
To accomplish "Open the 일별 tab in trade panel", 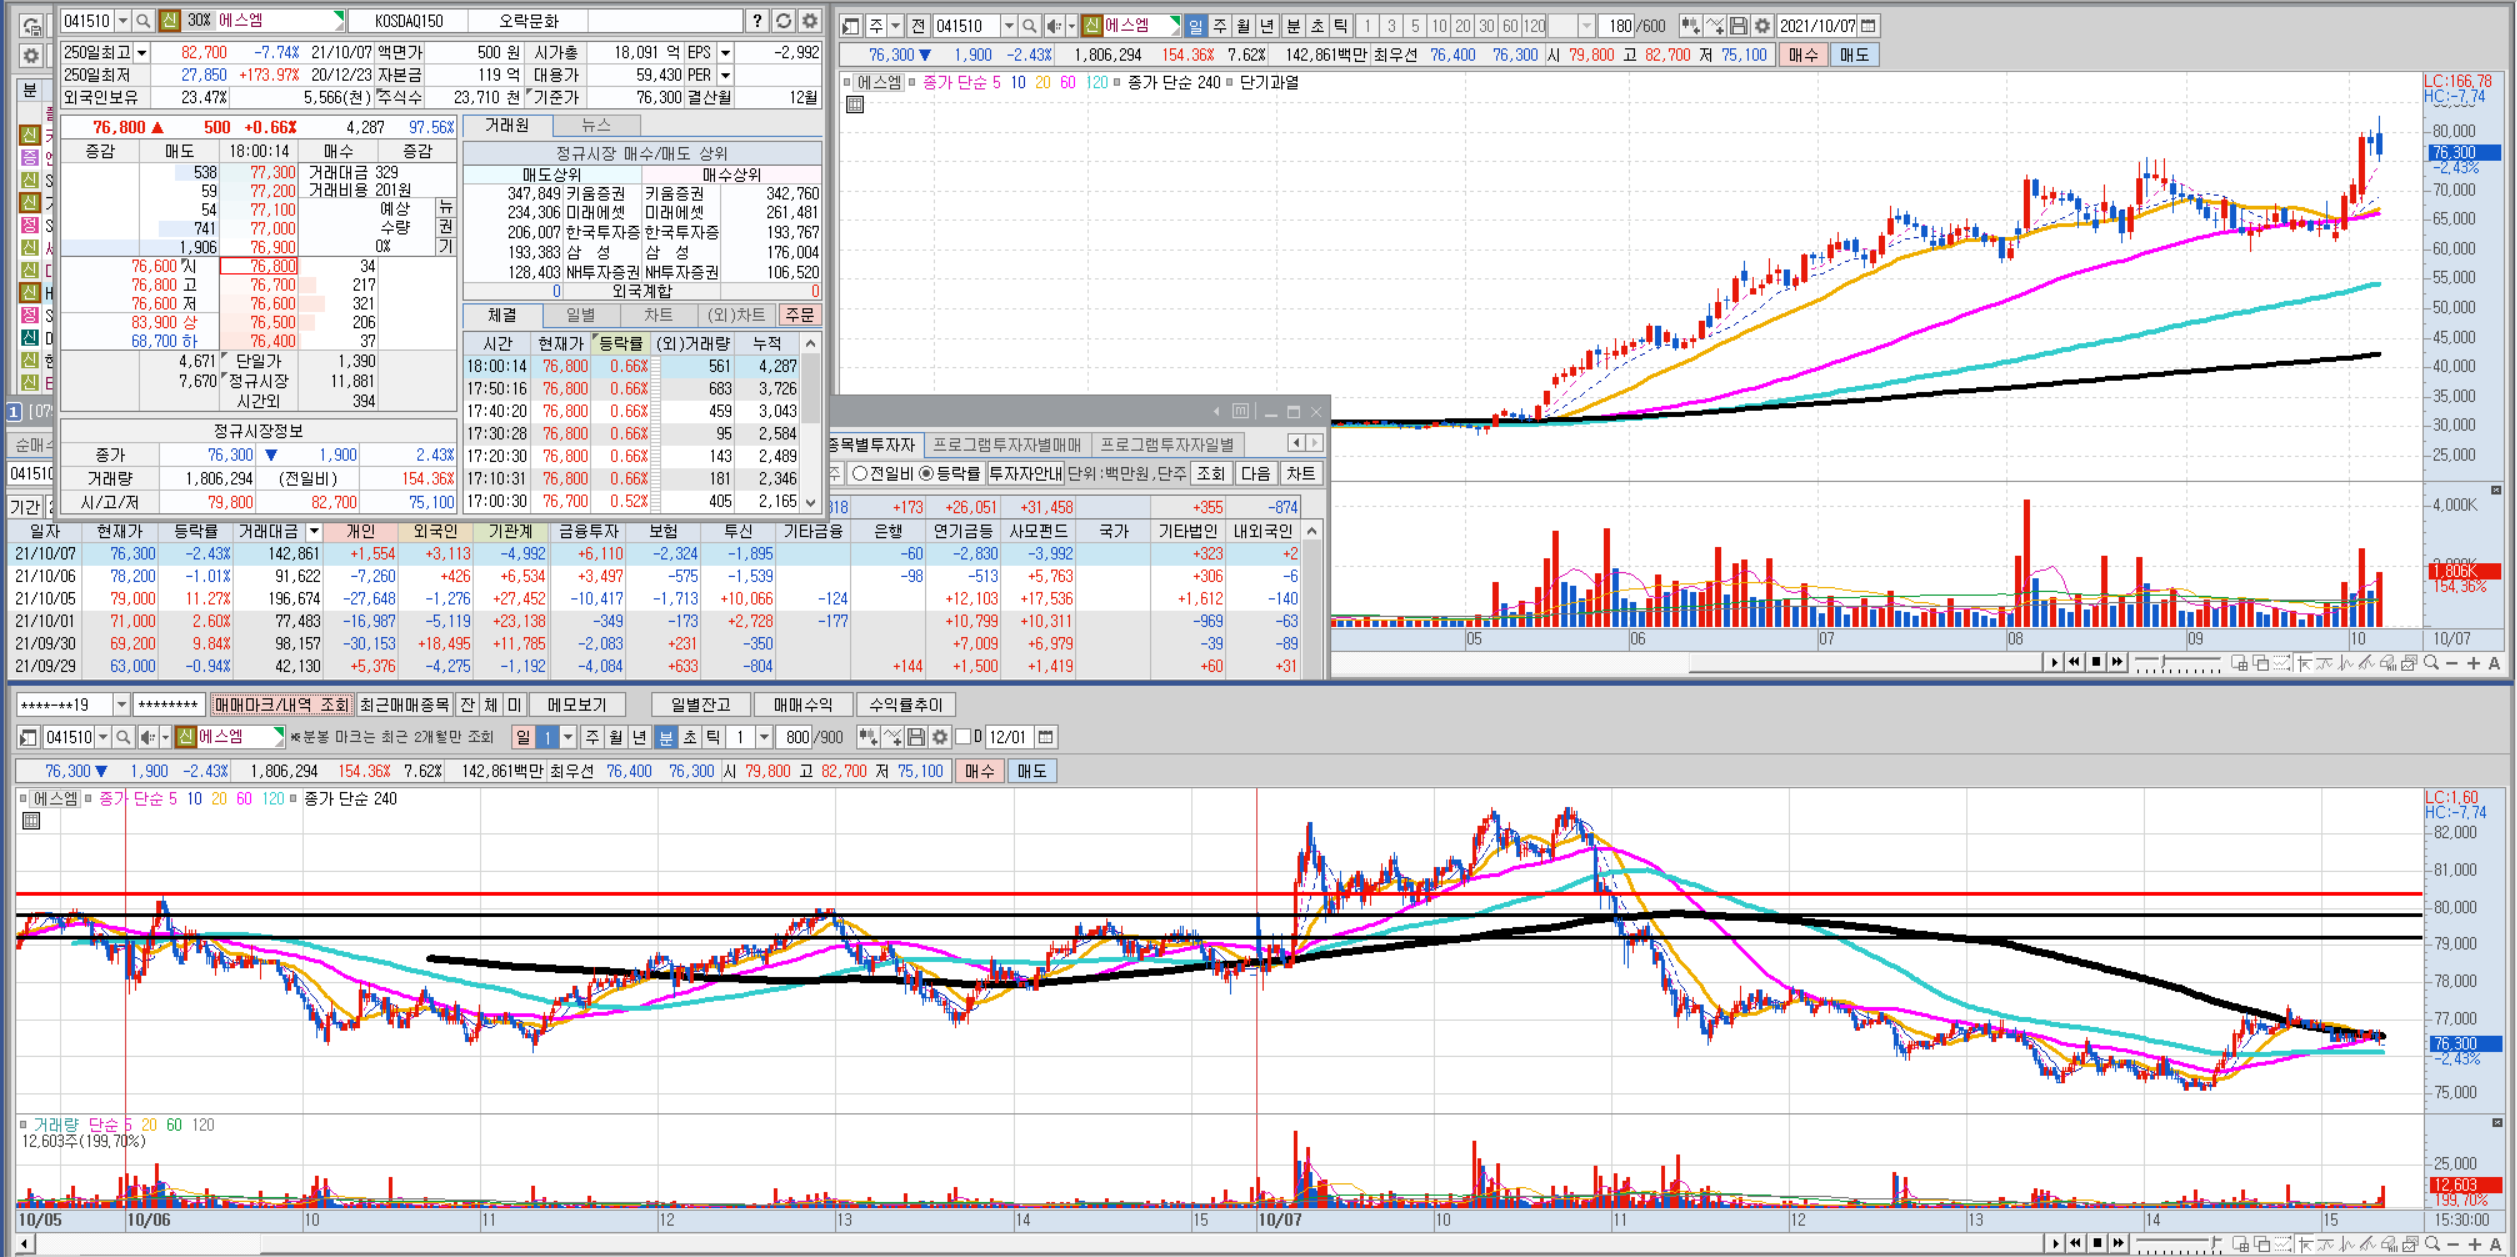I will coord(581,315).
